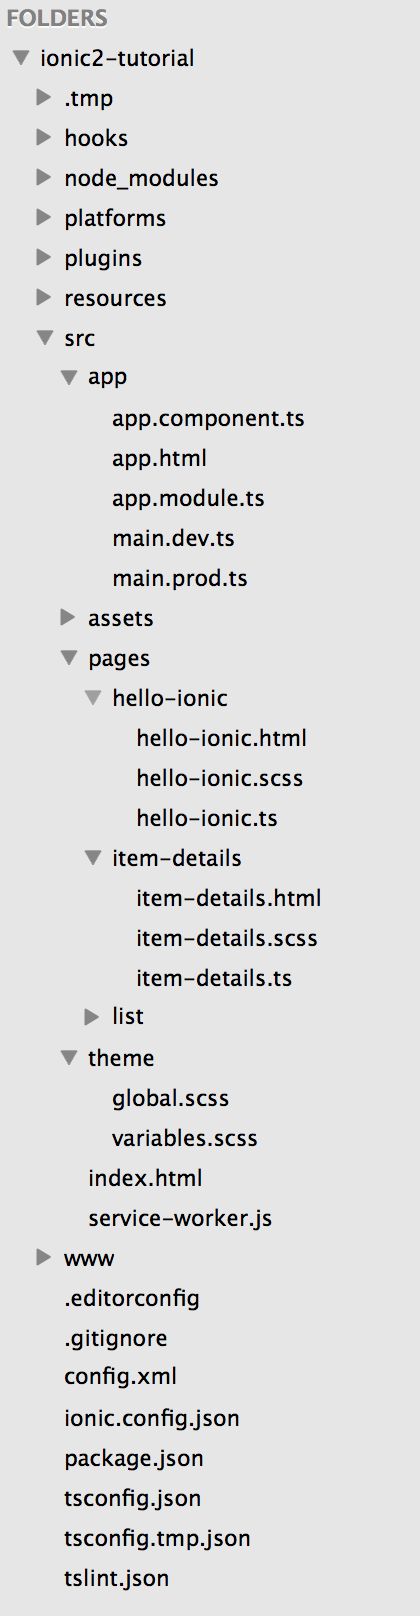Expand the list folder arrow
420x1616 pixels.
click(x=92, y=1017)
